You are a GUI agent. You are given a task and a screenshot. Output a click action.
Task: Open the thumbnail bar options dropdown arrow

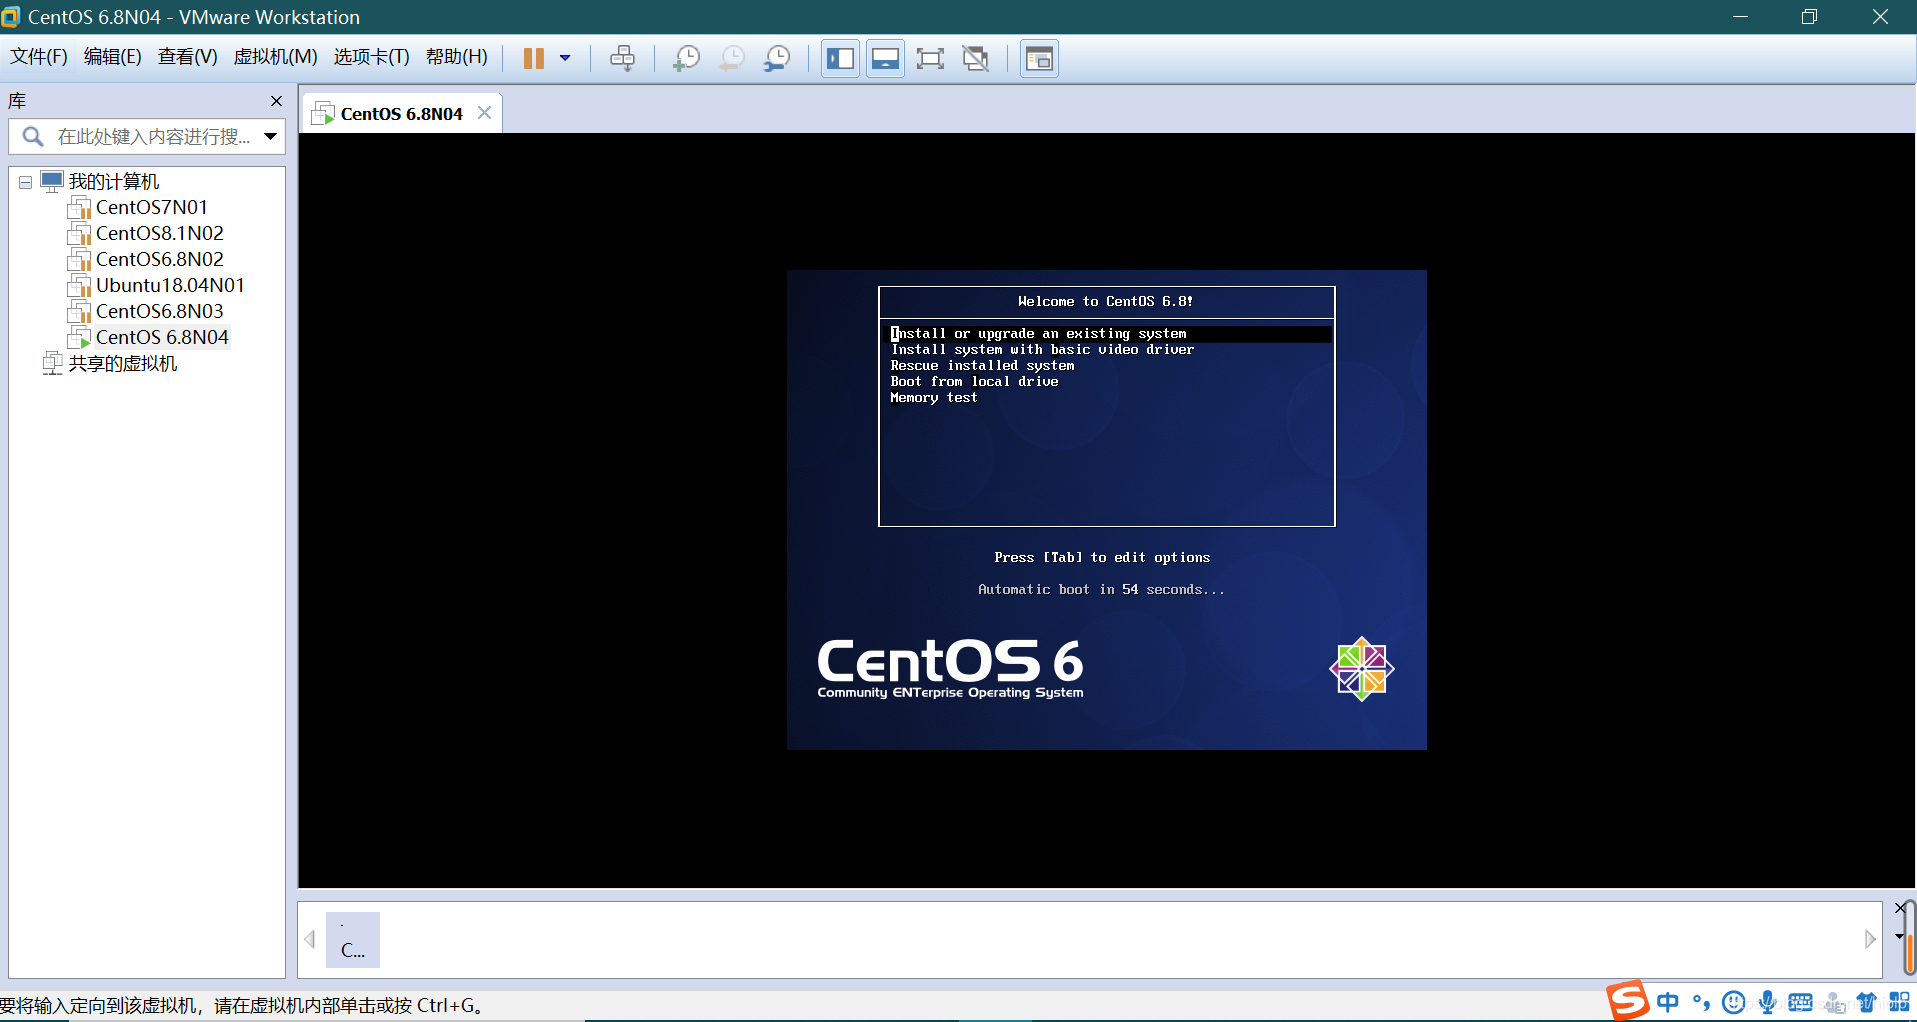click(1900, 936)
